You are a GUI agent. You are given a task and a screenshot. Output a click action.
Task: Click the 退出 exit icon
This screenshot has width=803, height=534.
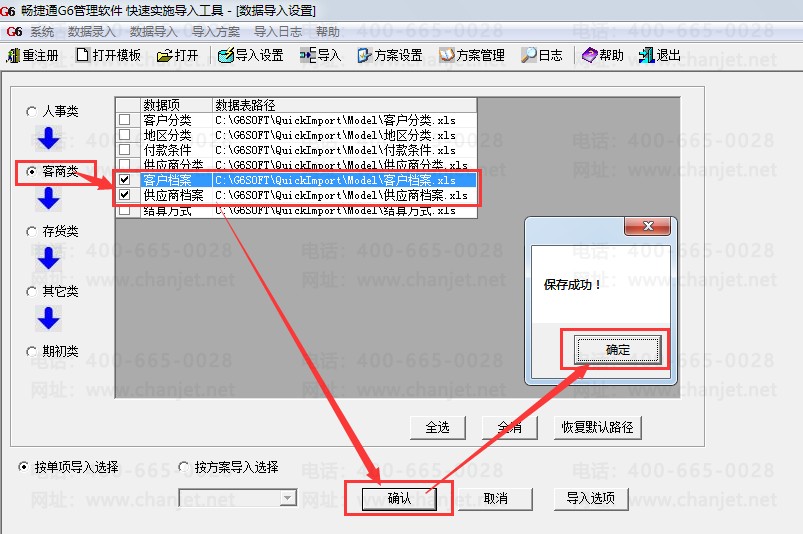646,55
